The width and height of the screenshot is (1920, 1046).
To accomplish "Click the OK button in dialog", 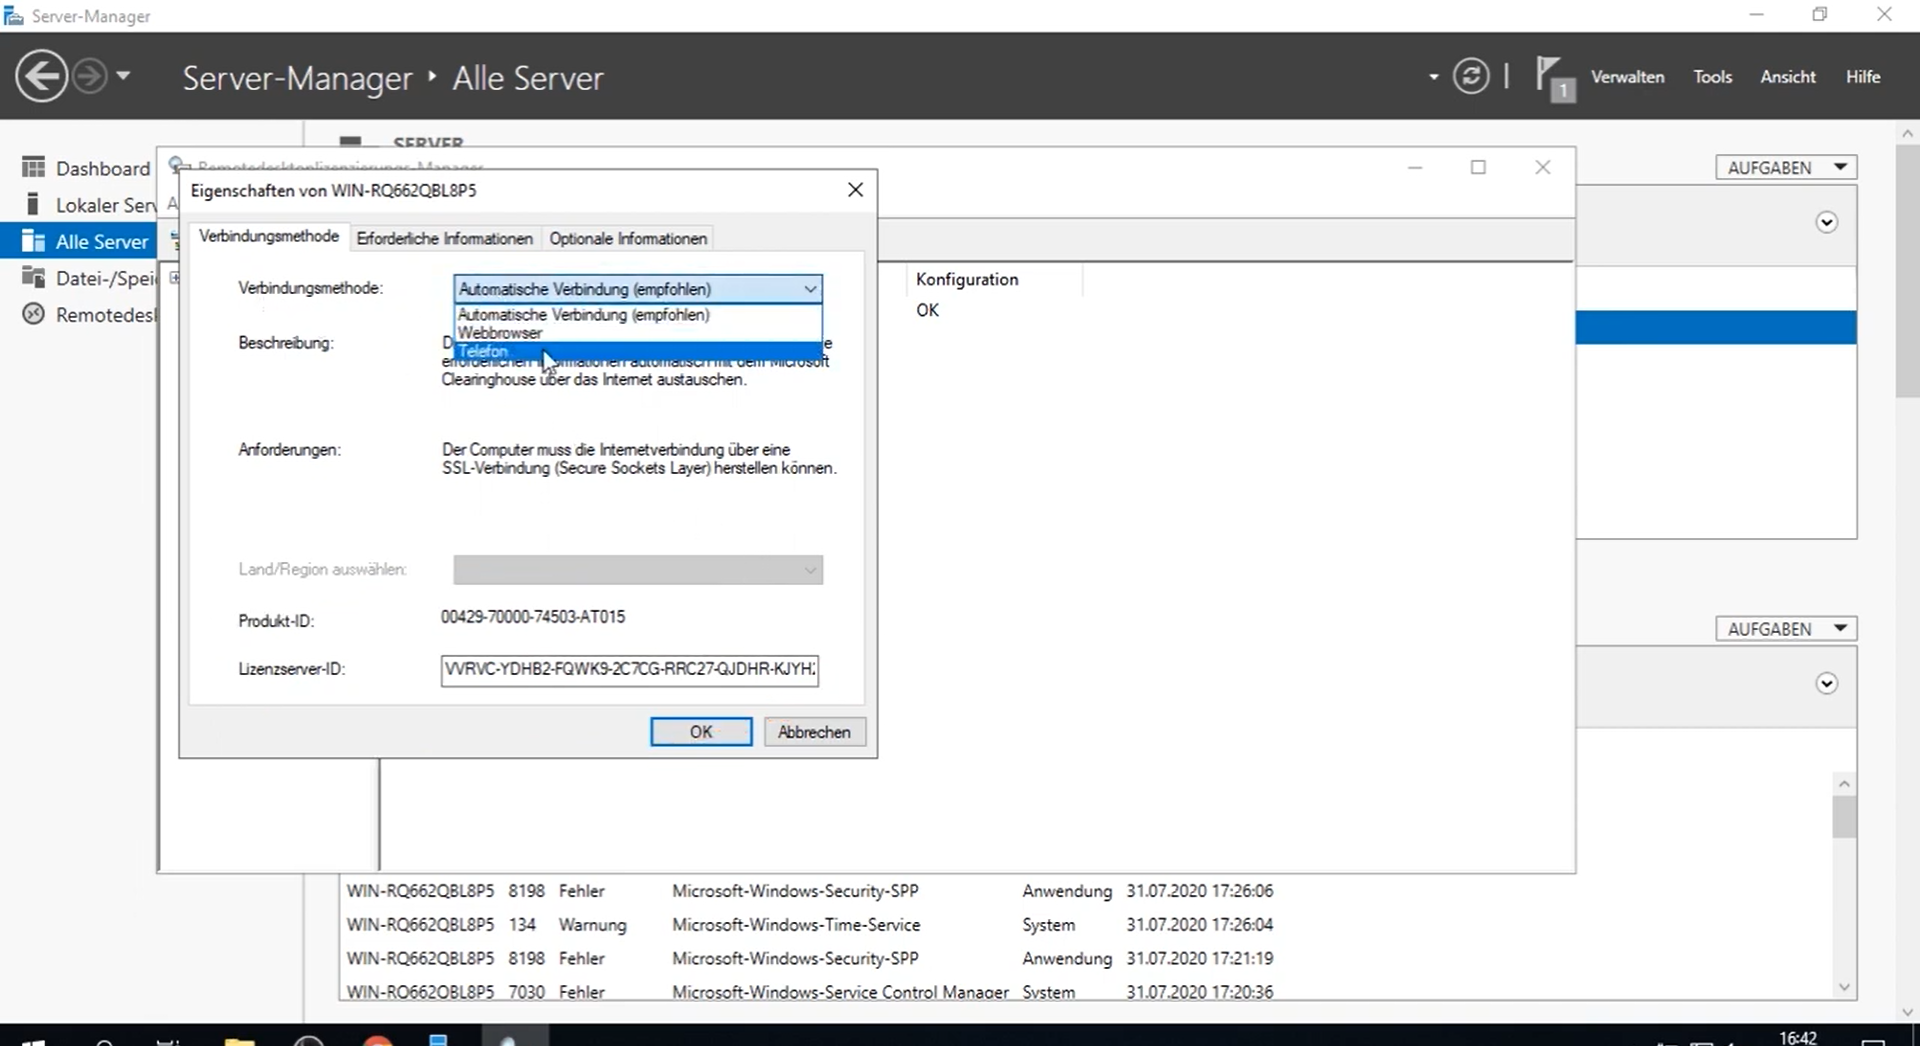I will point(700,732).
